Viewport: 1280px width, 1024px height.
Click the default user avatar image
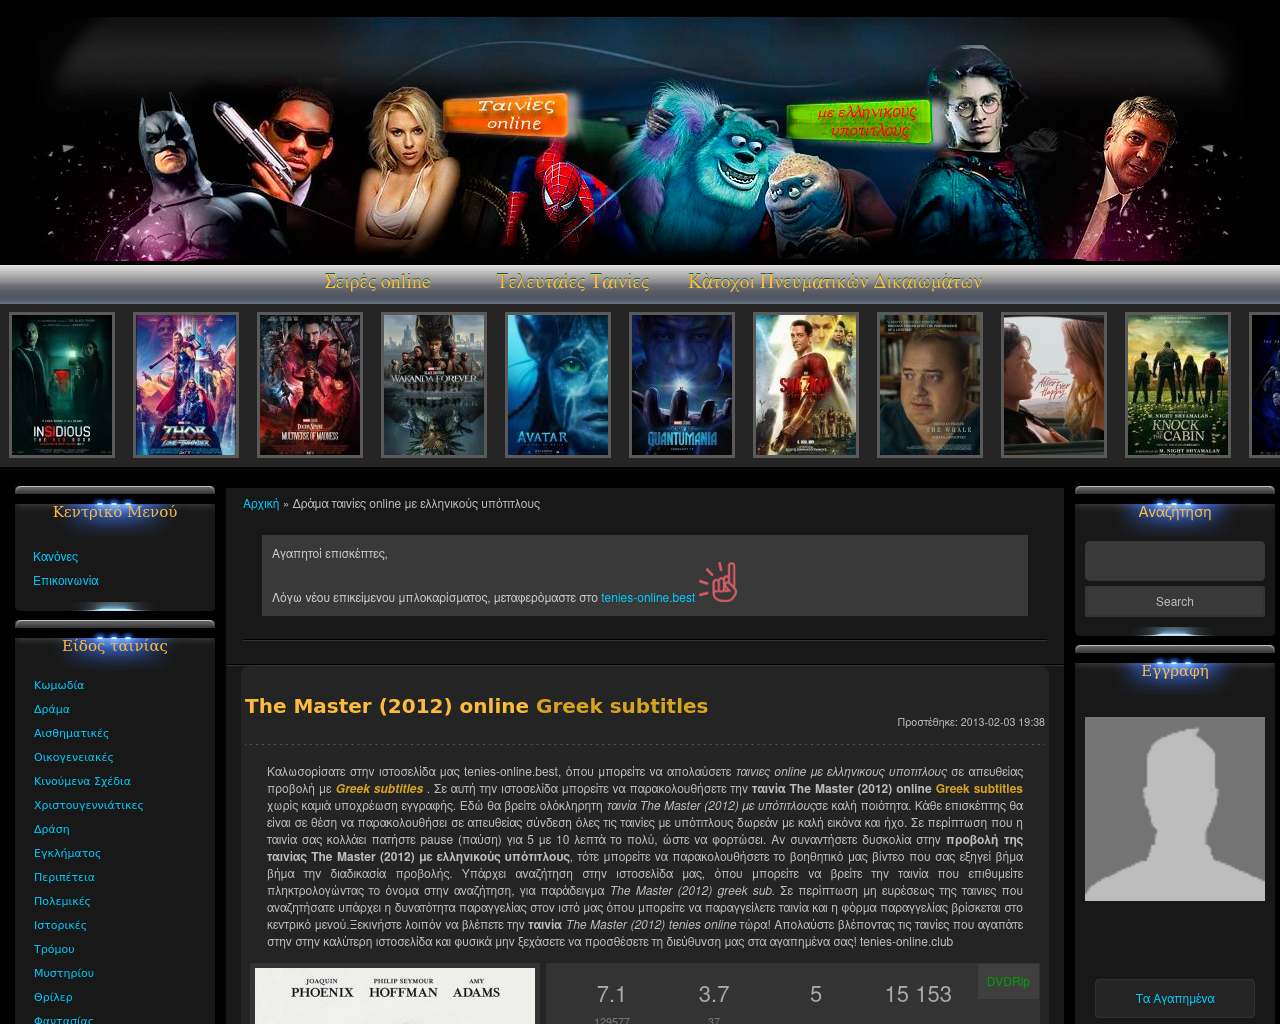1175,809
